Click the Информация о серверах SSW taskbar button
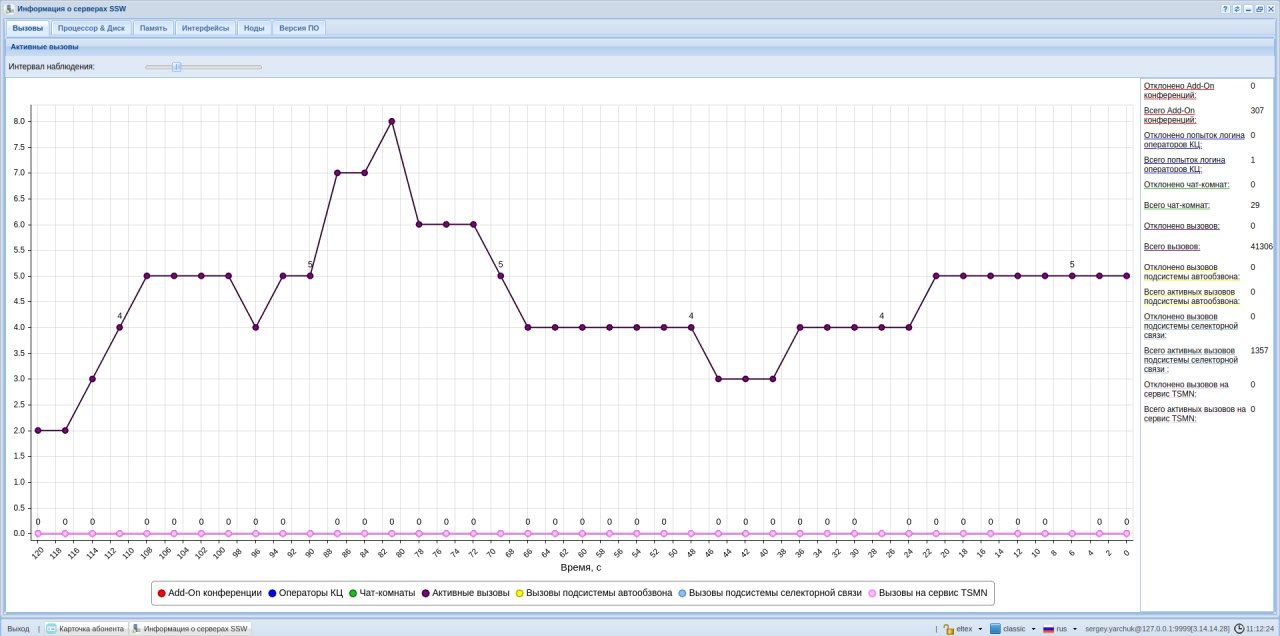 (190, 629)
